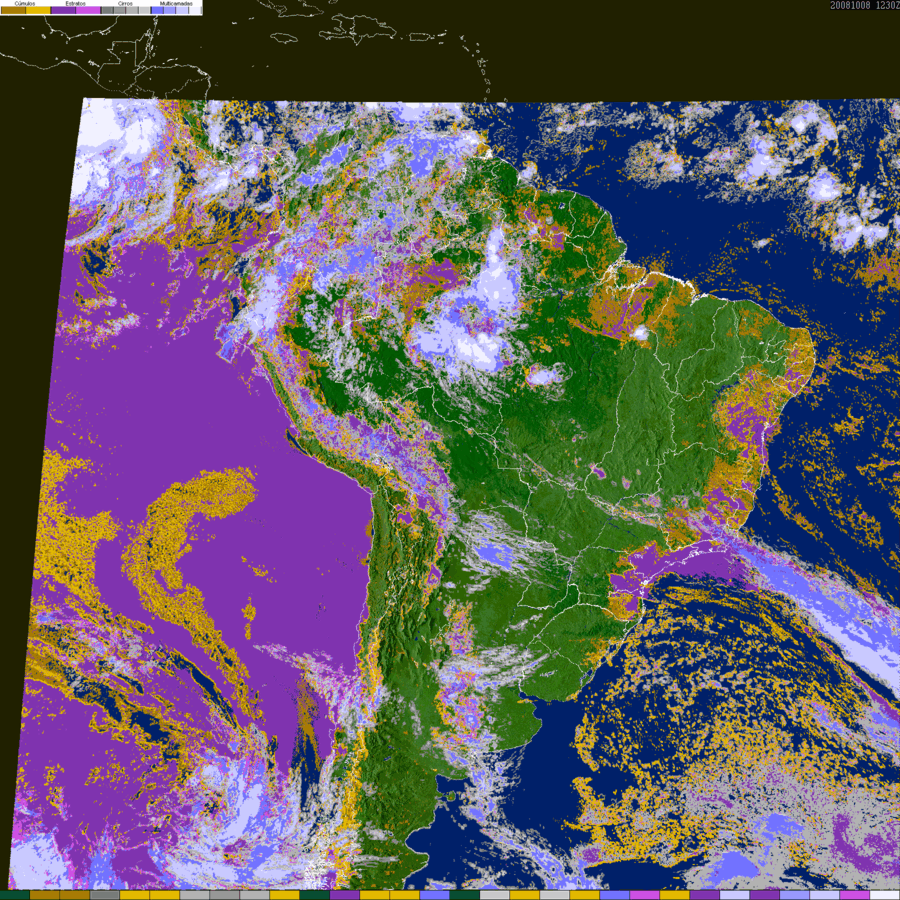This screenshot has height=900, width=900.
Task: Click the white Multicamadas legend swatch
Action: (x=195, y=10)
